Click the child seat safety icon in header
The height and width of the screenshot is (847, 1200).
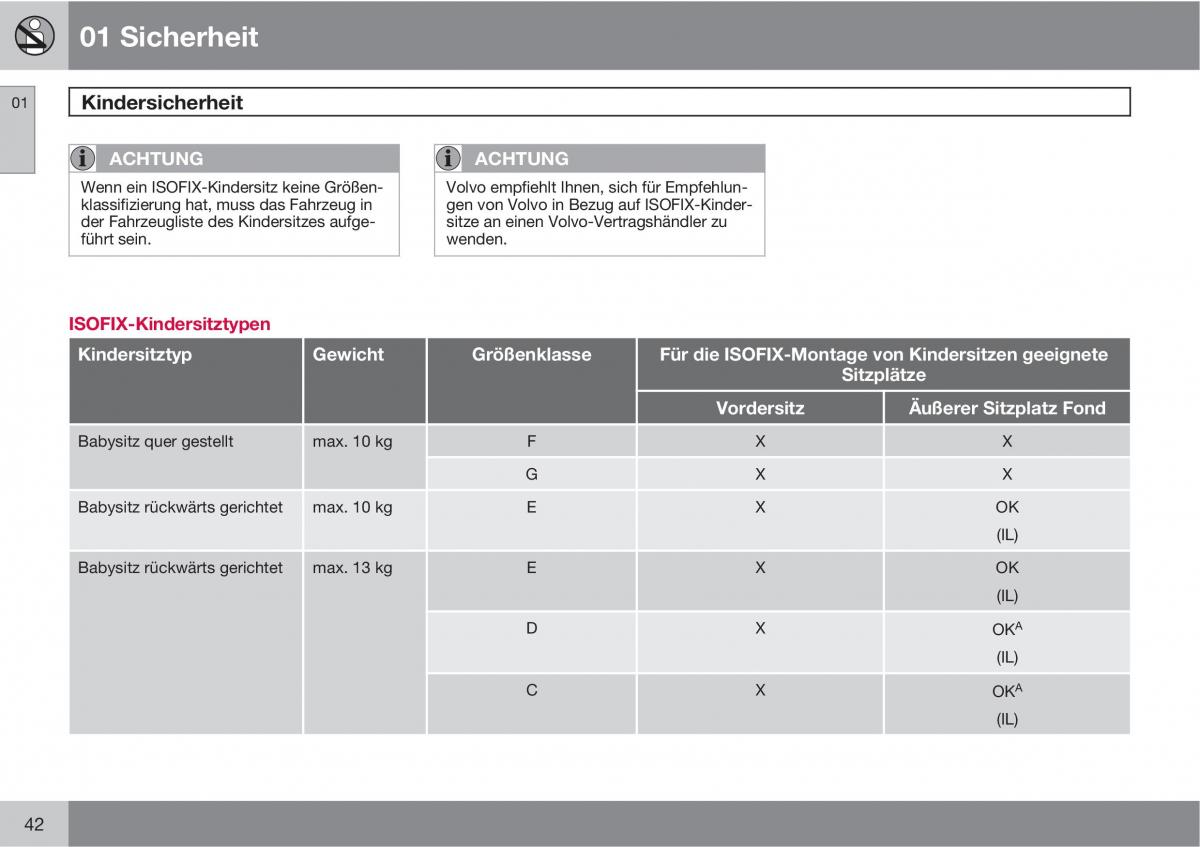35,36
